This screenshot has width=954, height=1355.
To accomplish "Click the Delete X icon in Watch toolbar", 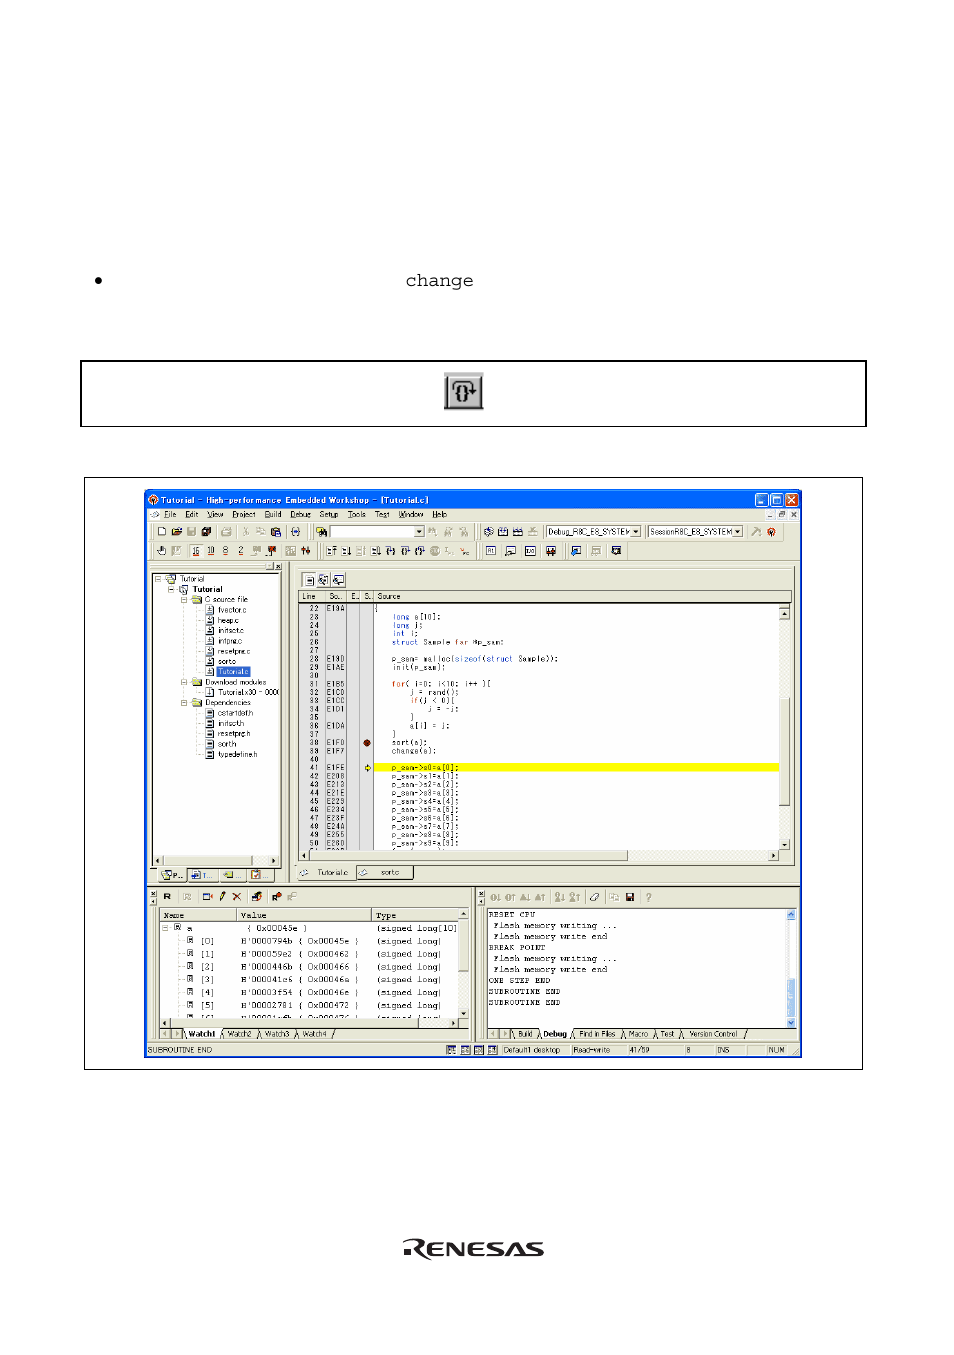I will tap(237, 897).
